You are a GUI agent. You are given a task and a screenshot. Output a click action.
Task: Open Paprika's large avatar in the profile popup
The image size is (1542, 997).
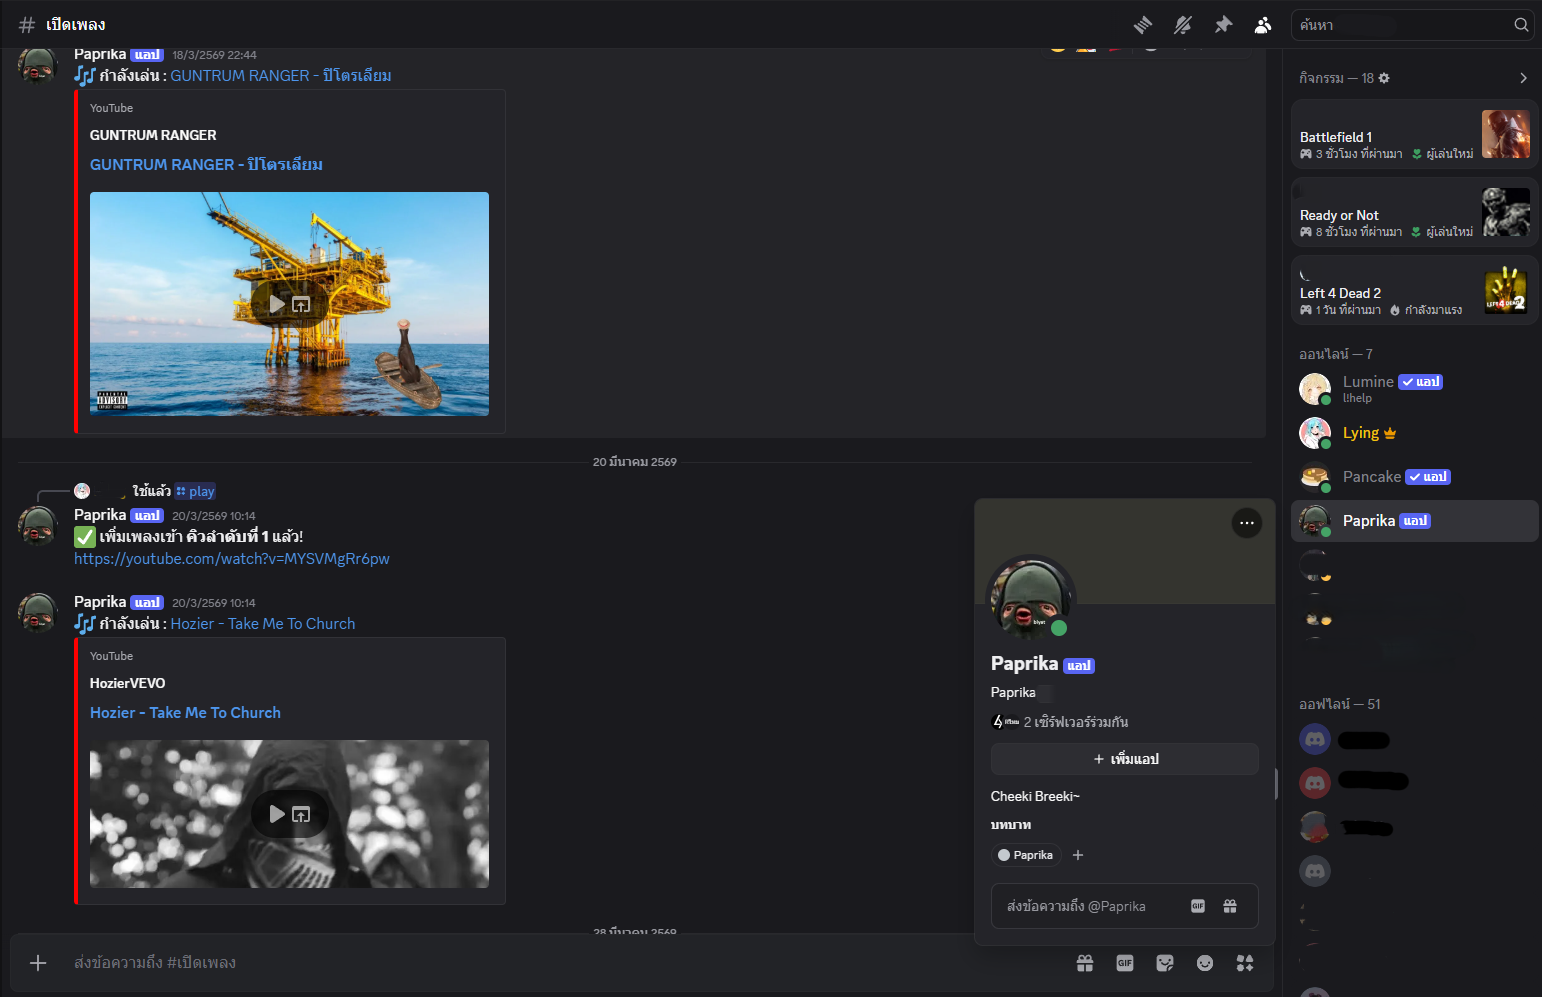1031,600
